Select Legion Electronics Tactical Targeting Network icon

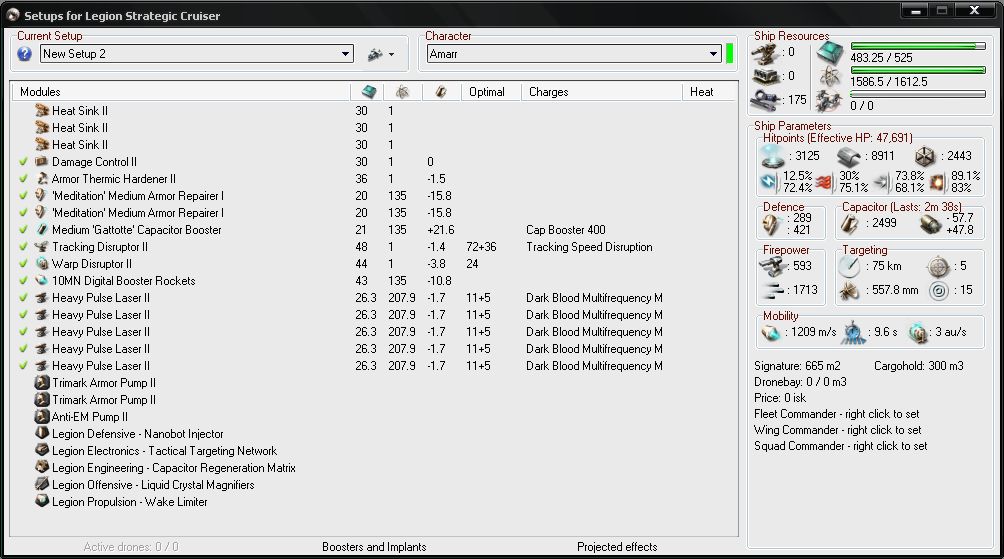pyautogui.click(x=42, y=451)
